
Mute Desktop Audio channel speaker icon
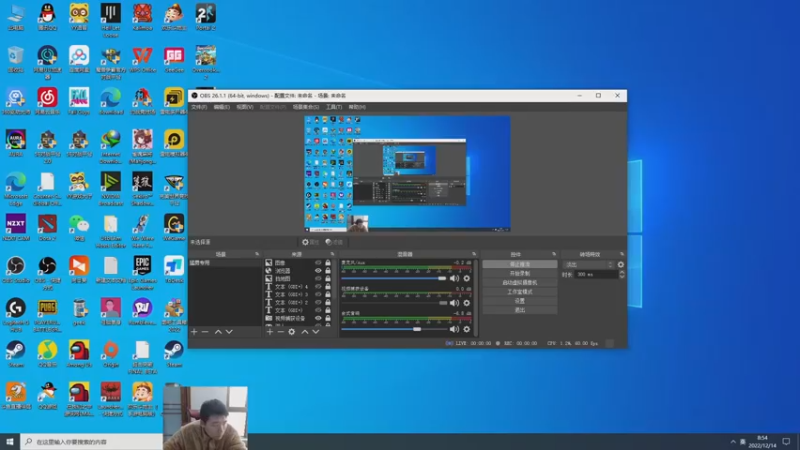(454, 329)
